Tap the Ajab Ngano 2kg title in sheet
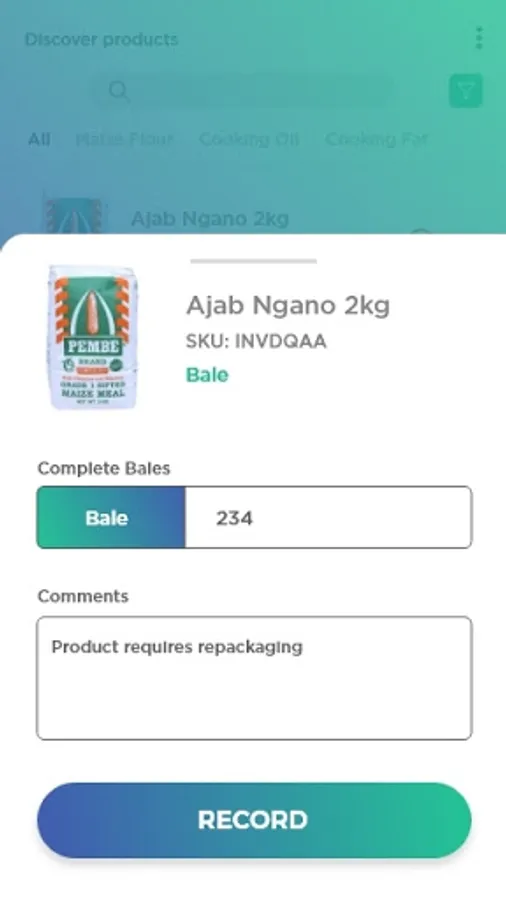Viewport: 506px width, 900px height. 288,305
